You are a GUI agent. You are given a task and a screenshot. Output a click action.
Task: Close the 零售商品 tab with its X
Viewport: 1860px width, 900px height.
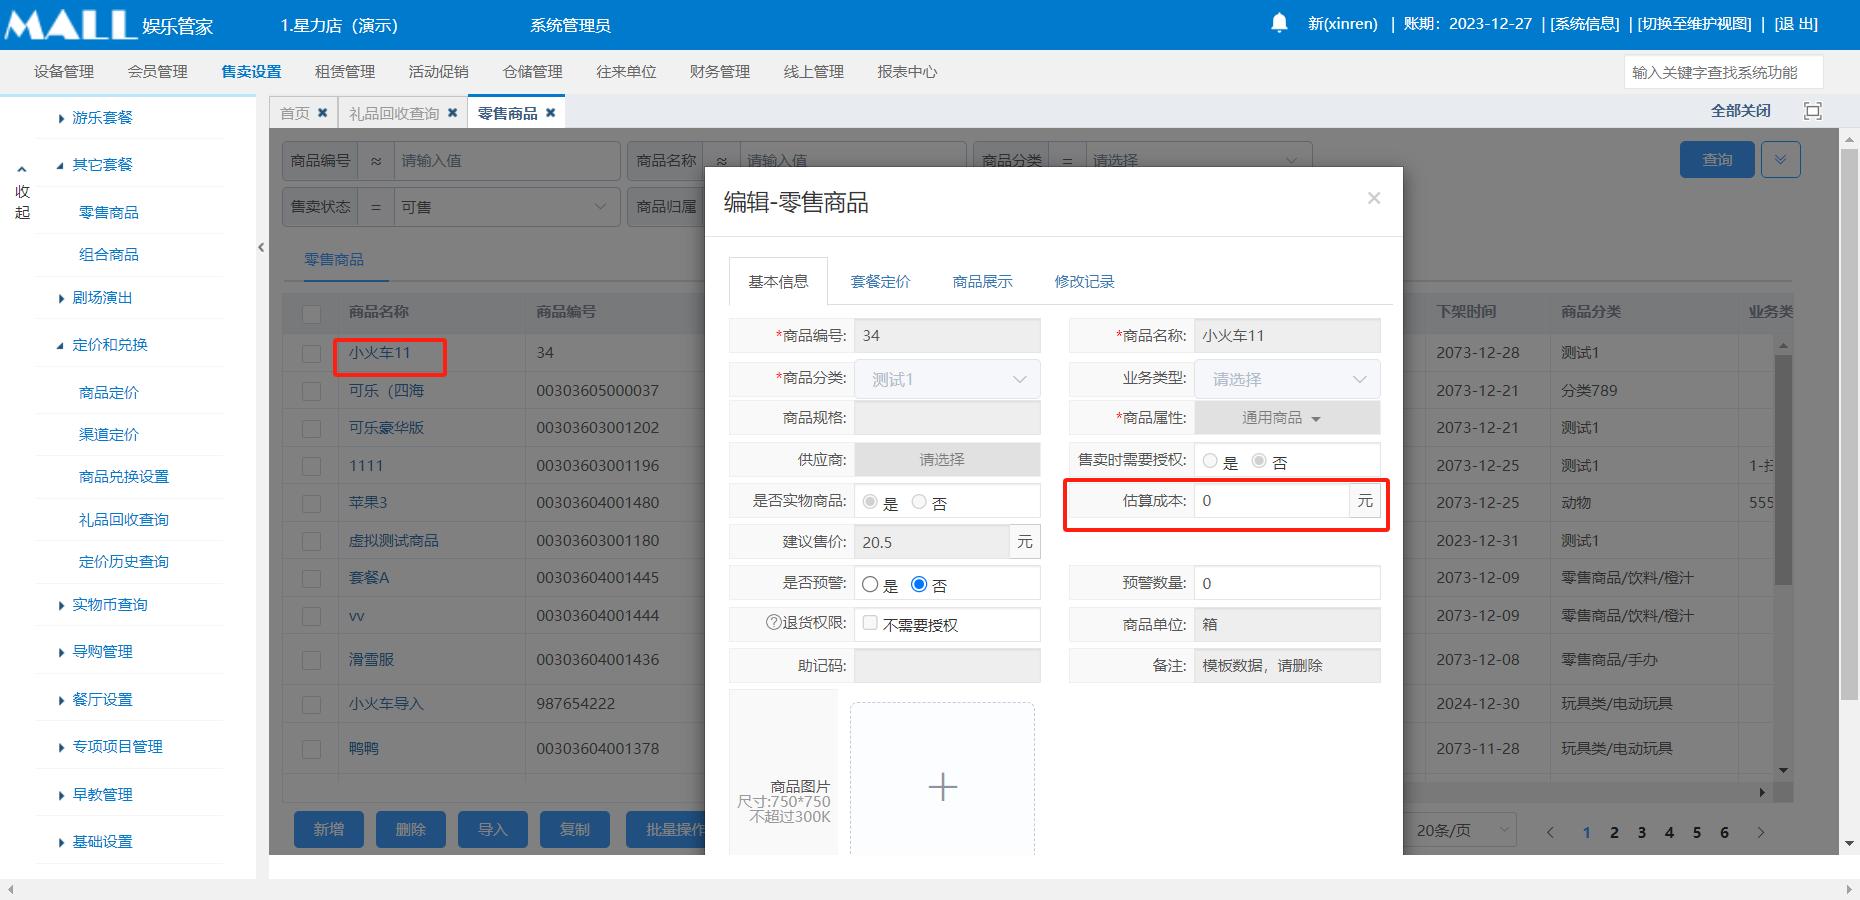550,113
